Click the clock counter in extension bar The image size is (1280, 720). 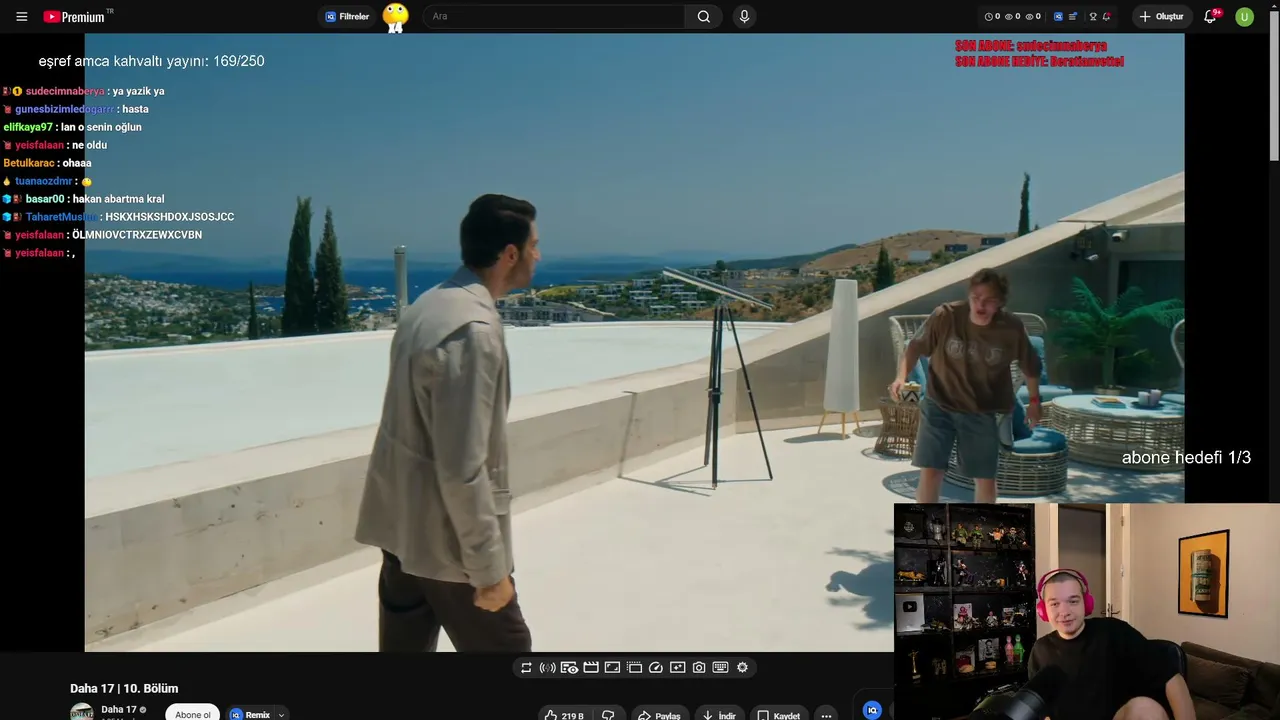pyautogui.click(x=992, y=17)
